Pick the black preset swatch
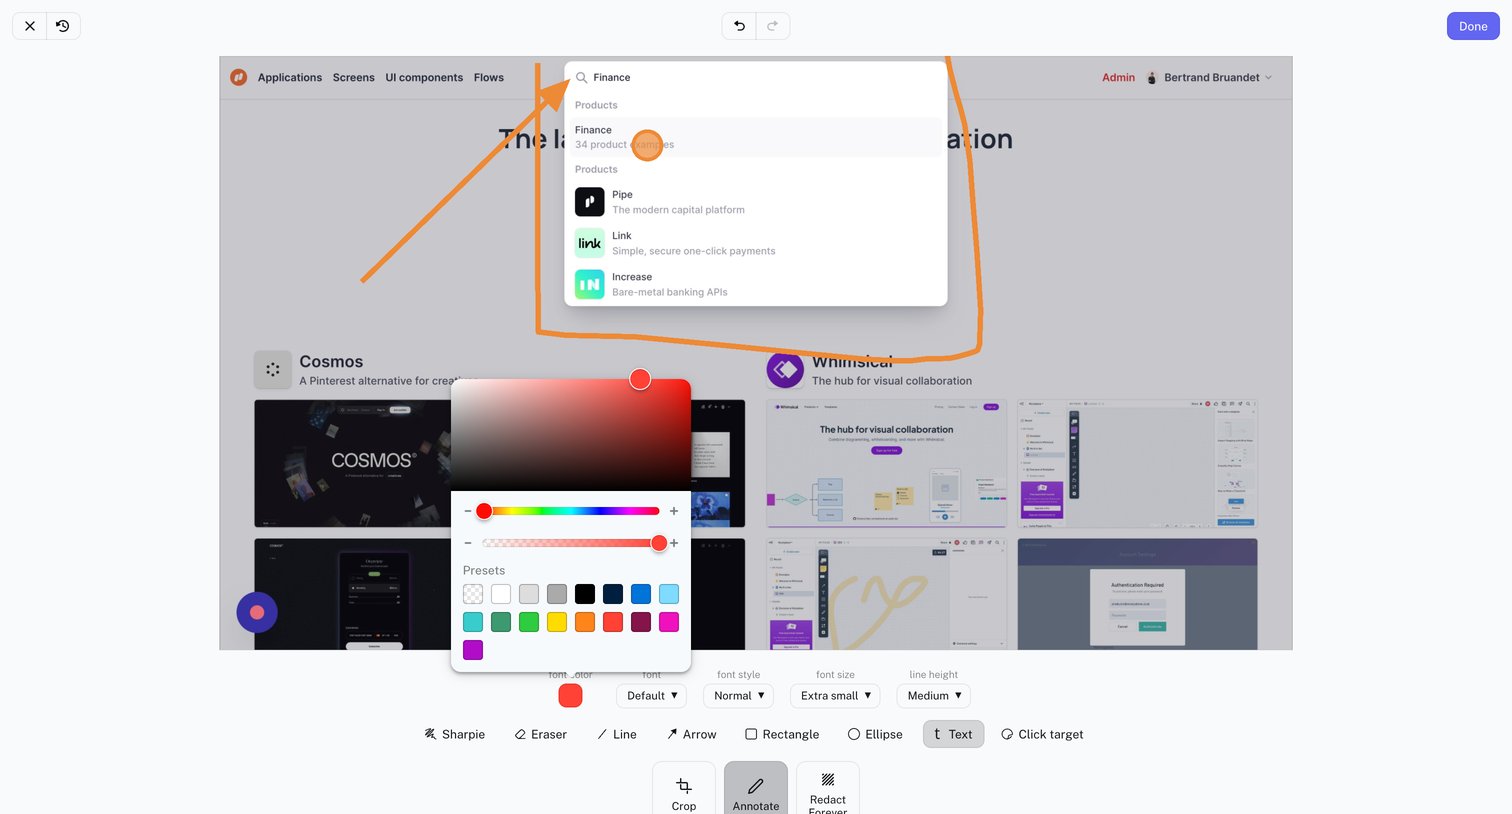 pos(585,594)
